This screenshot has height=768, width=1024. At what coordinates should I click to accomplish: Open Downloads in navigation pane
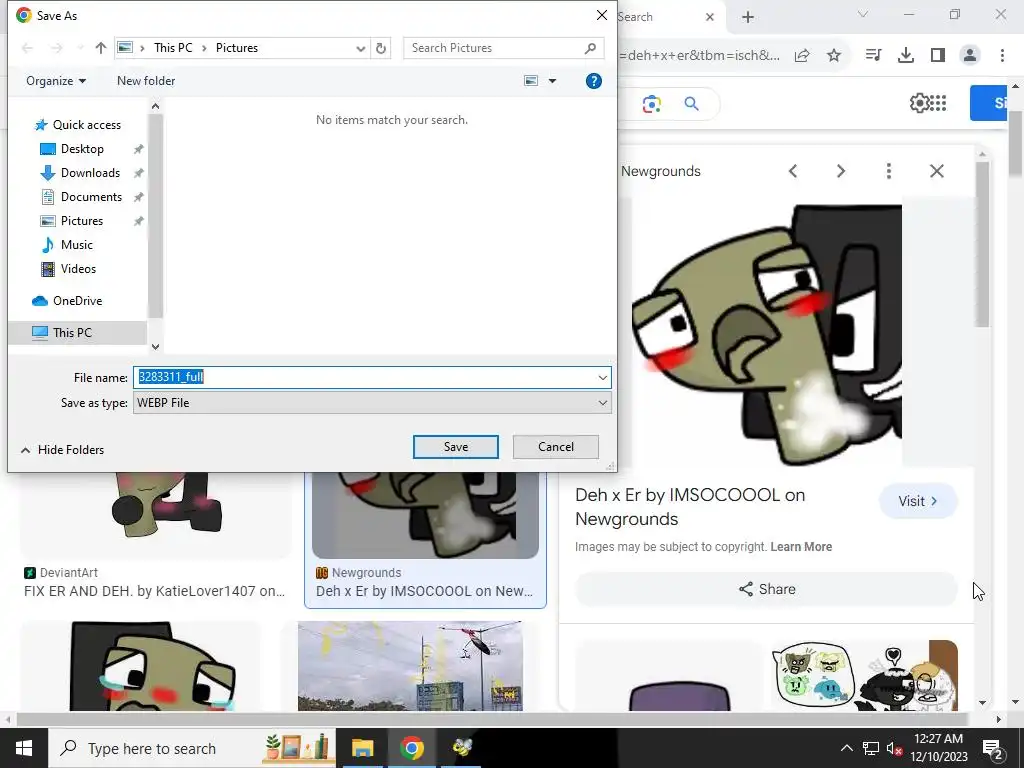[90, 173]
